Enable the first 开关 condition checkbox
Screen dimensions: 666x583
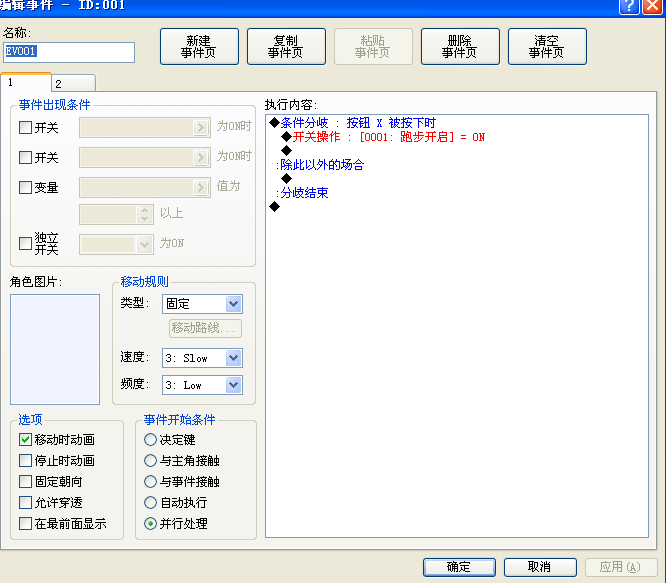tap(25, 127)
